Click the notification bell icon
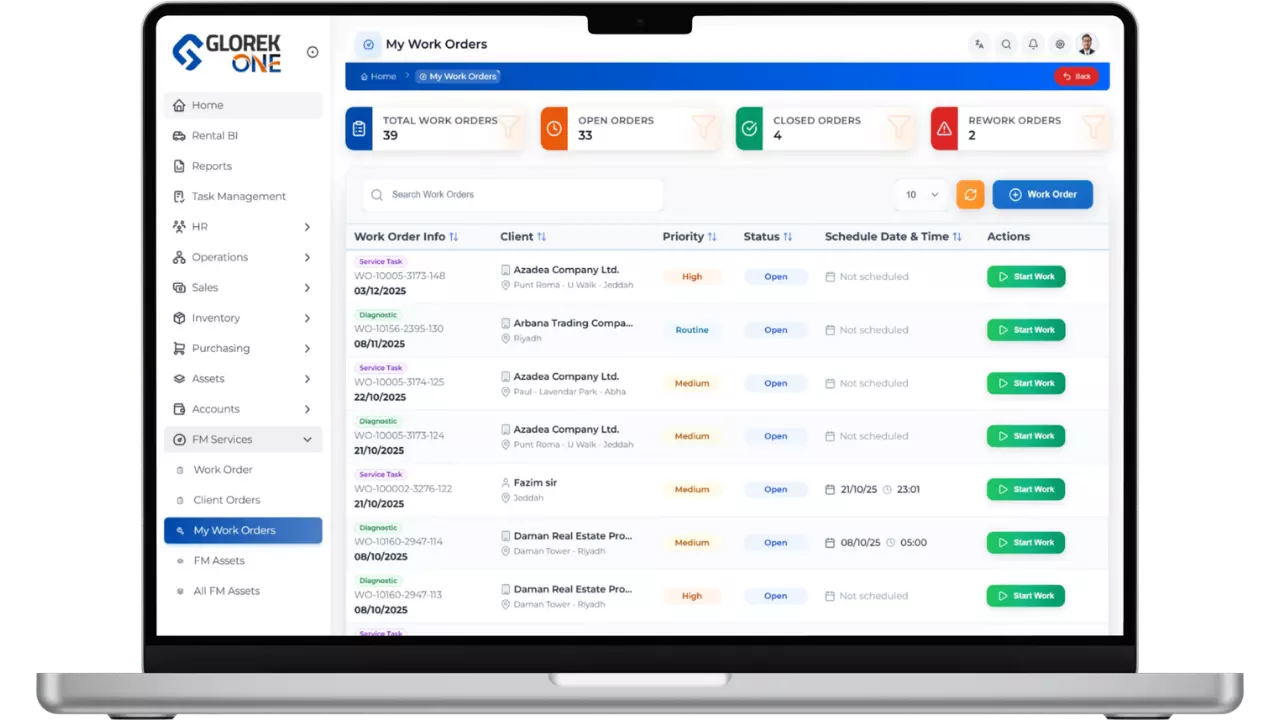 click(x=1033, y=44)
